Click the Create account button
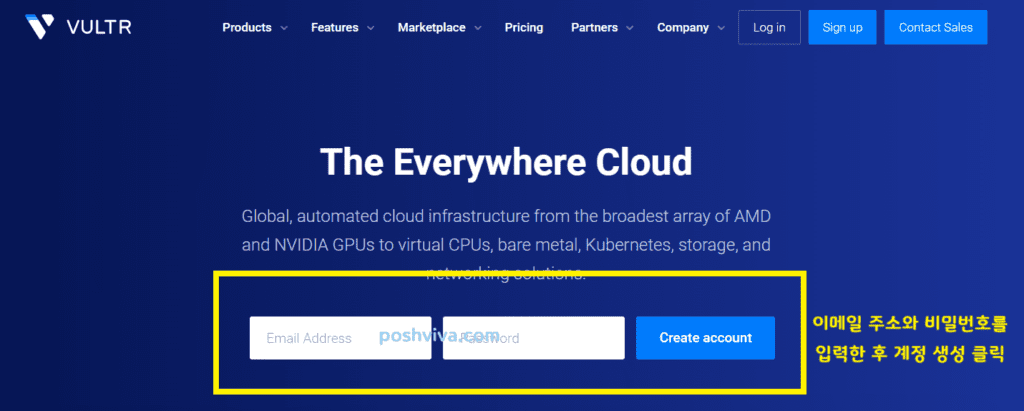Image resolution: width=1024 pixels, height=411 pixels. click(x=705, y=338)
